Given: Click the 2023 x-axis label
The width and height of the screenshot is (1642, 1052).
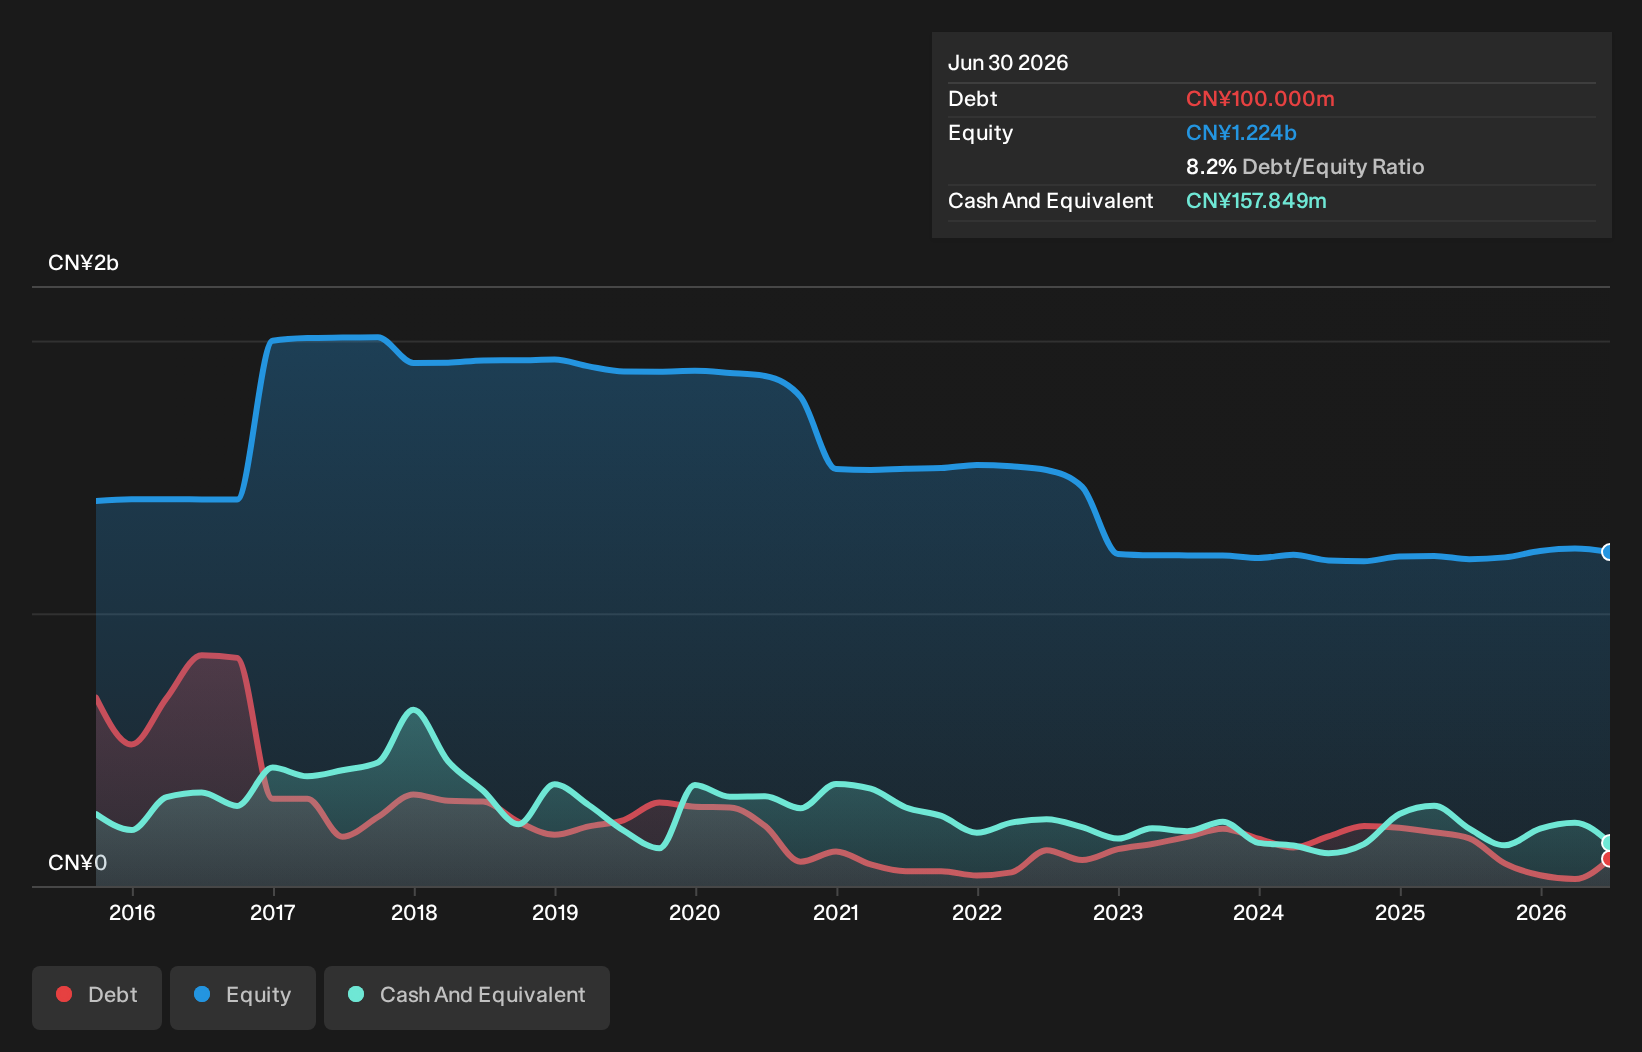Looking at the screenshot, I should click(1118, 912).
